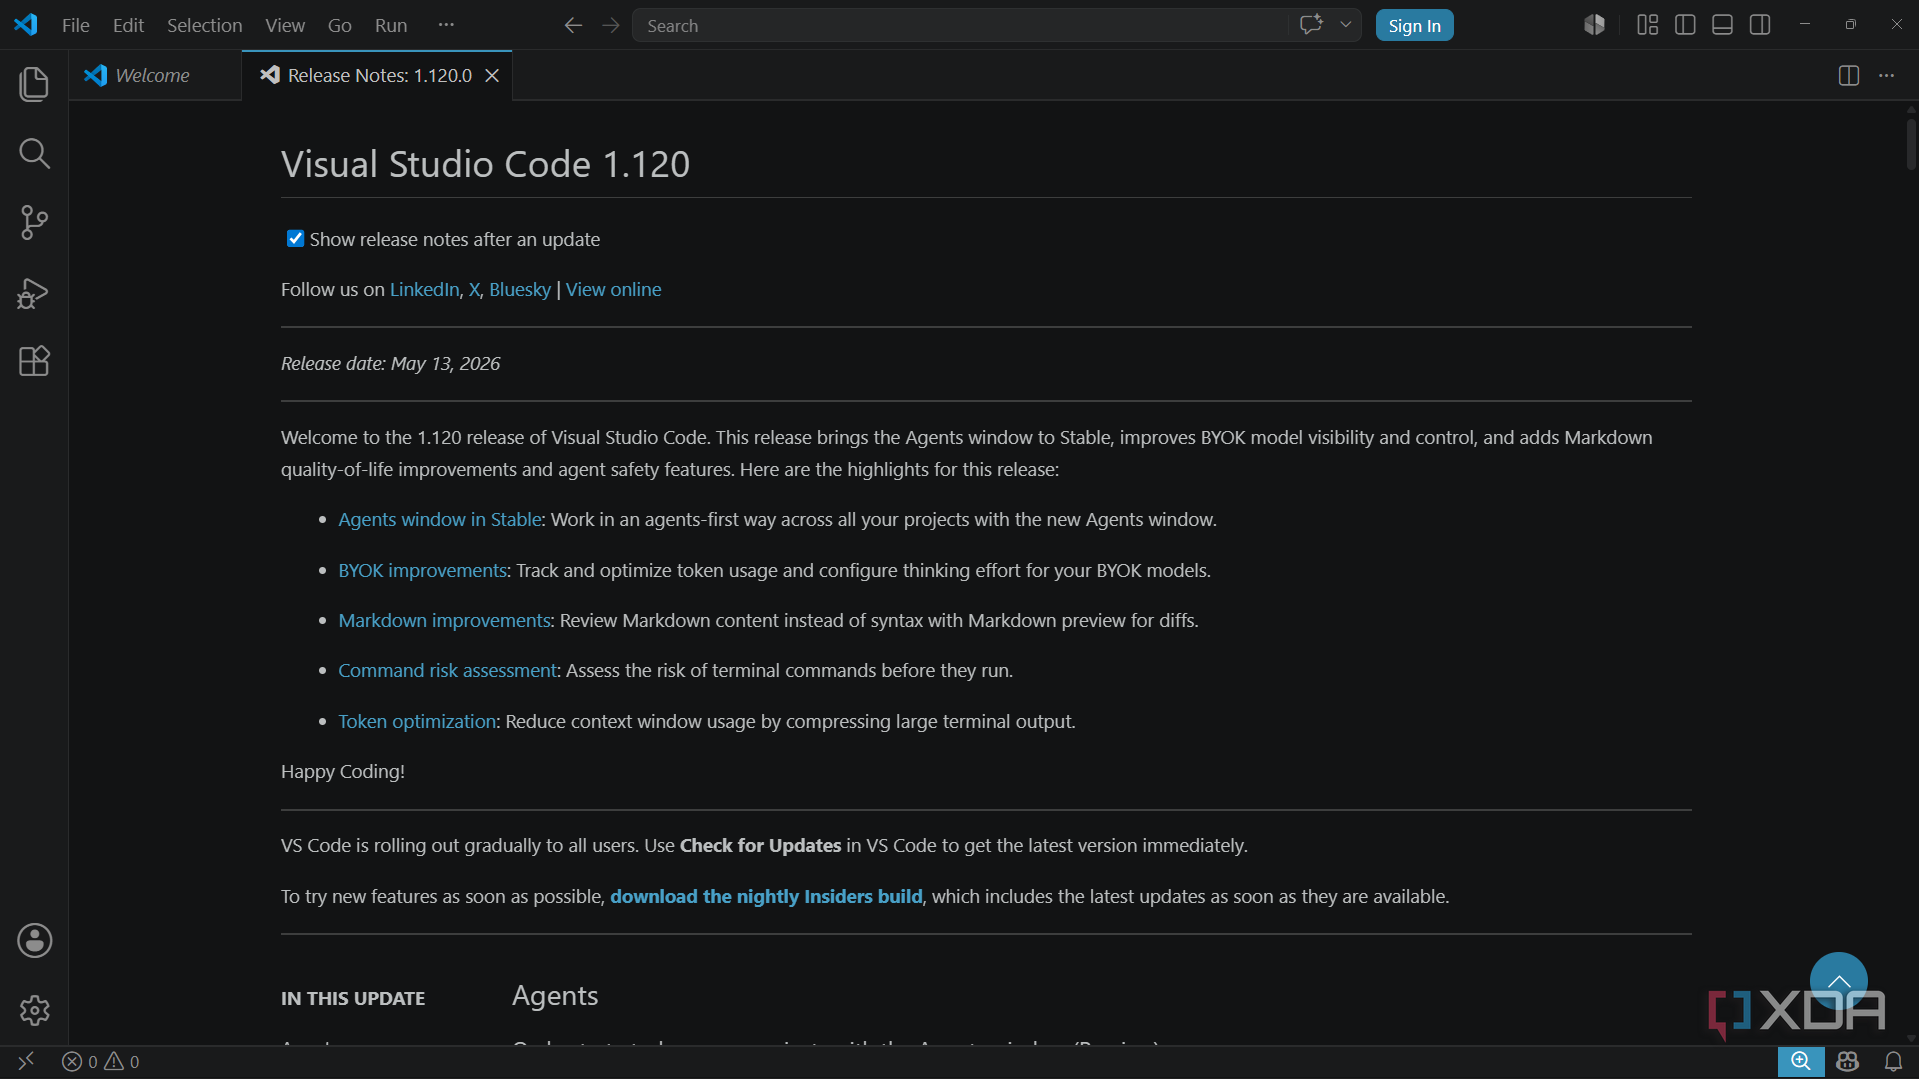Open the View online link
This screenshot has width=1919, height=1079.
(613, 289)
